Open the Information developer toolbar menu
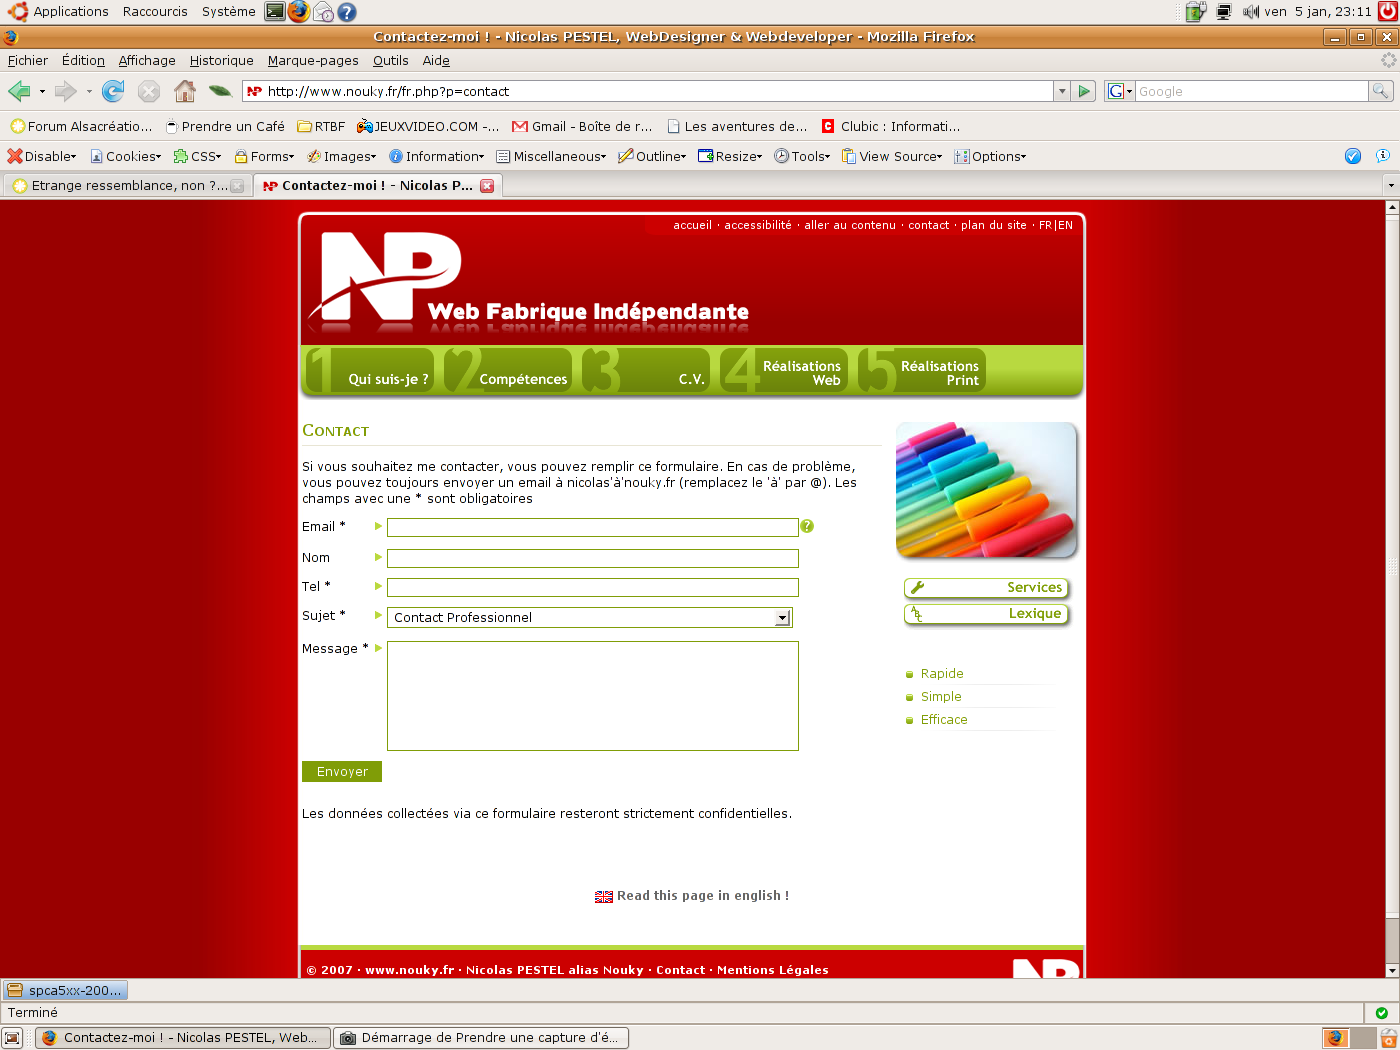This screenshot has width=1400, height=1050. [x=437, y=156]
